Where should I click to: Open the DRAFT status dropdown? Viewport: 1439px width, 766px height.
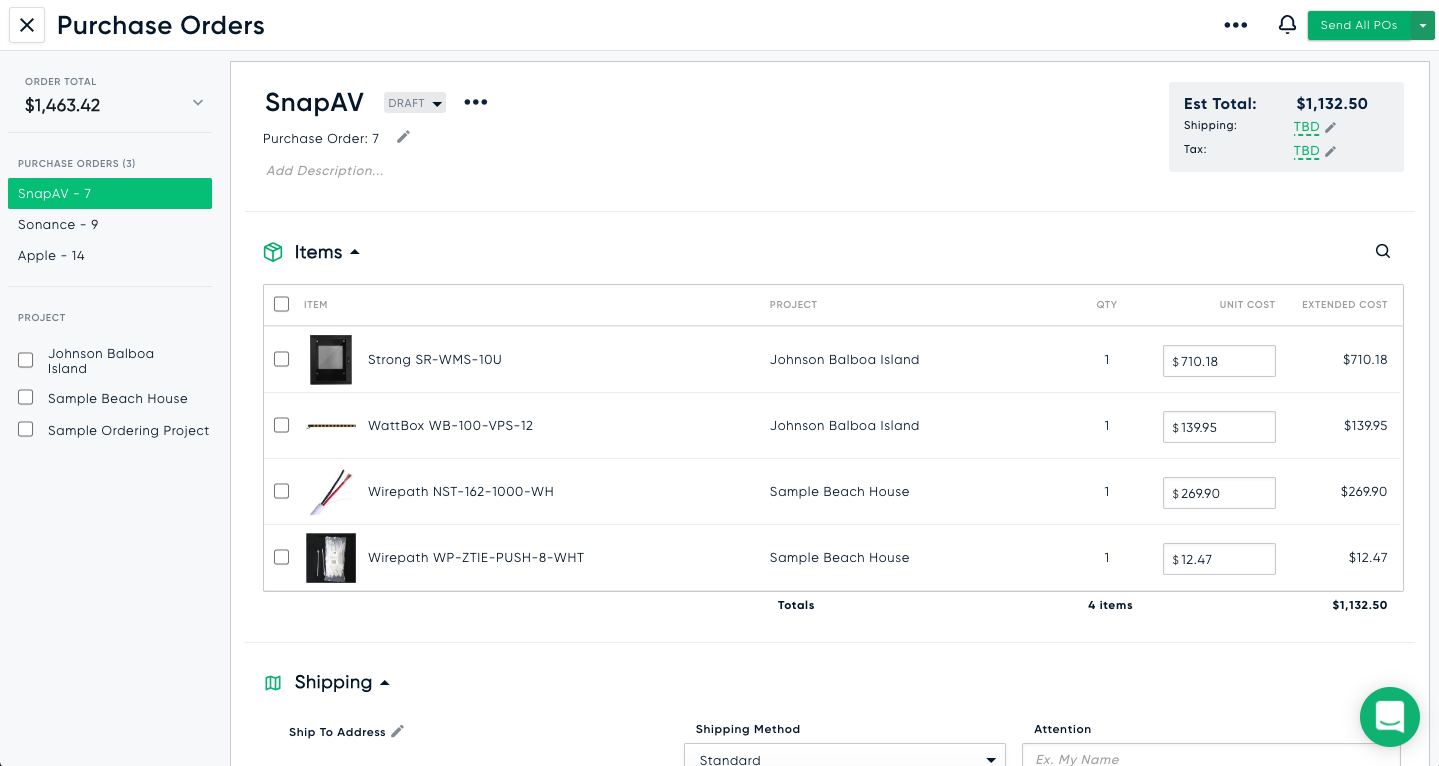click(x=415, y=103)
